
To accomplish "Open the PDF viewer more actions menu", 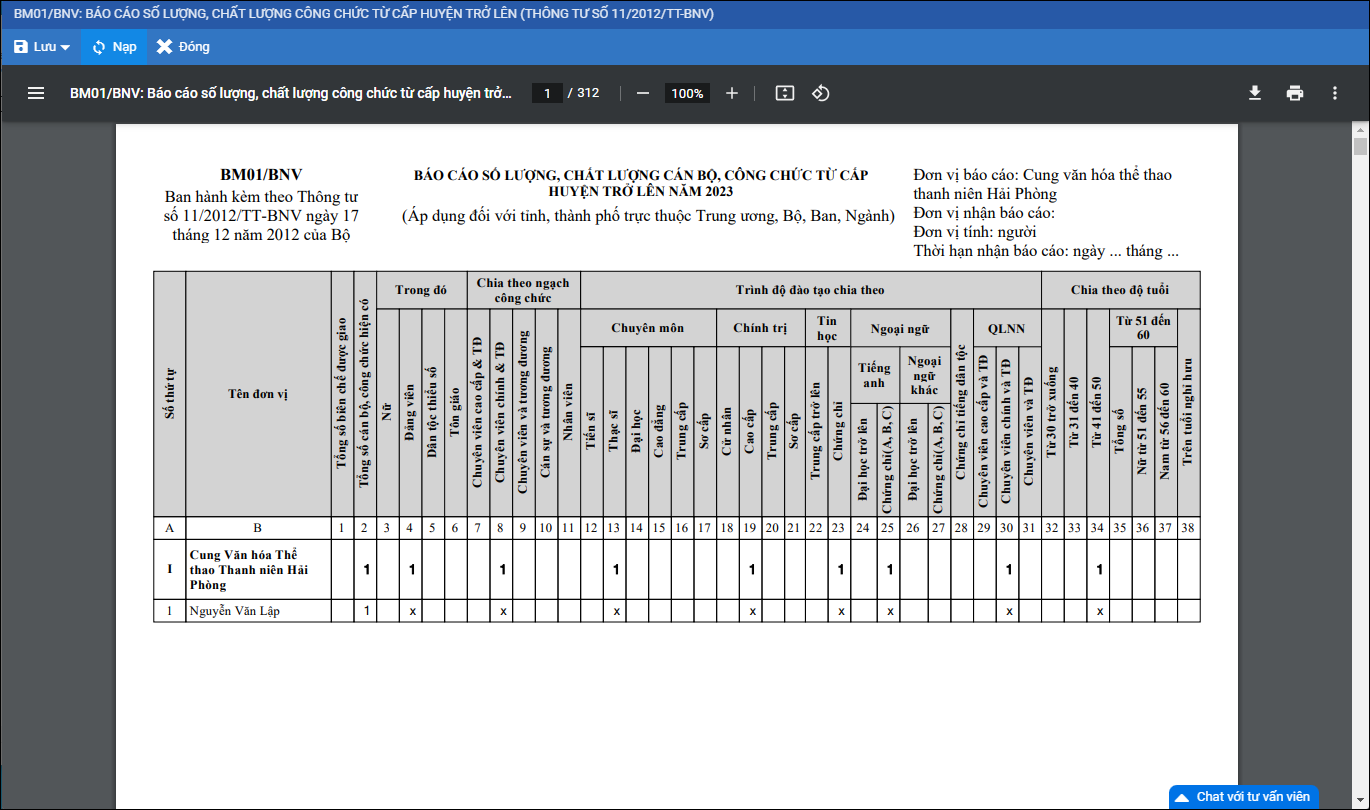I will [1334, 93].
